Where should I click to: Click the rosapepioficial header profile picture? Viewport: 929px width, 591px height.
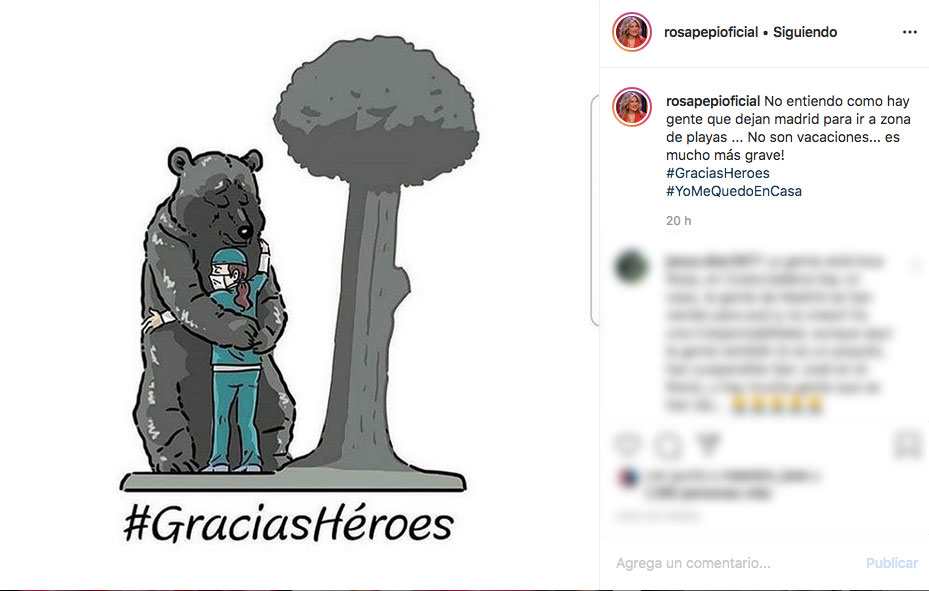(x=632, y=31)
